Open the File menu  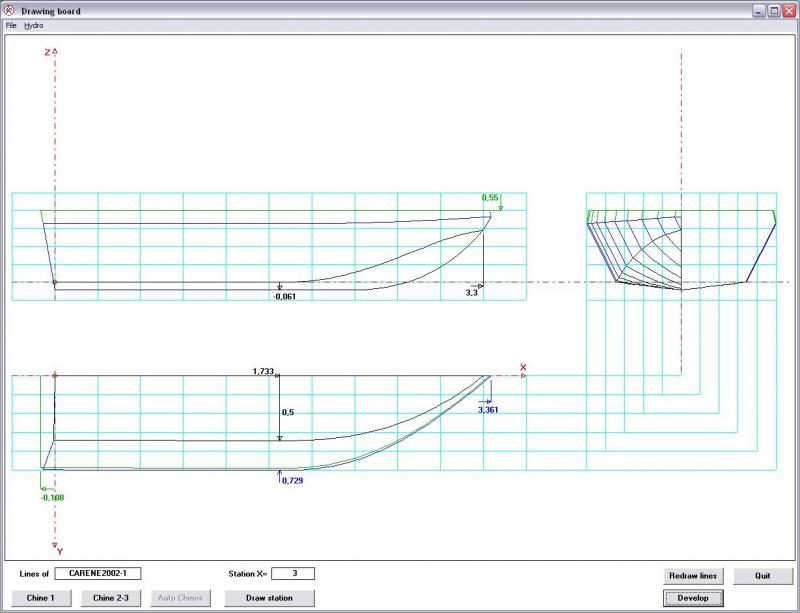point(11,26)
